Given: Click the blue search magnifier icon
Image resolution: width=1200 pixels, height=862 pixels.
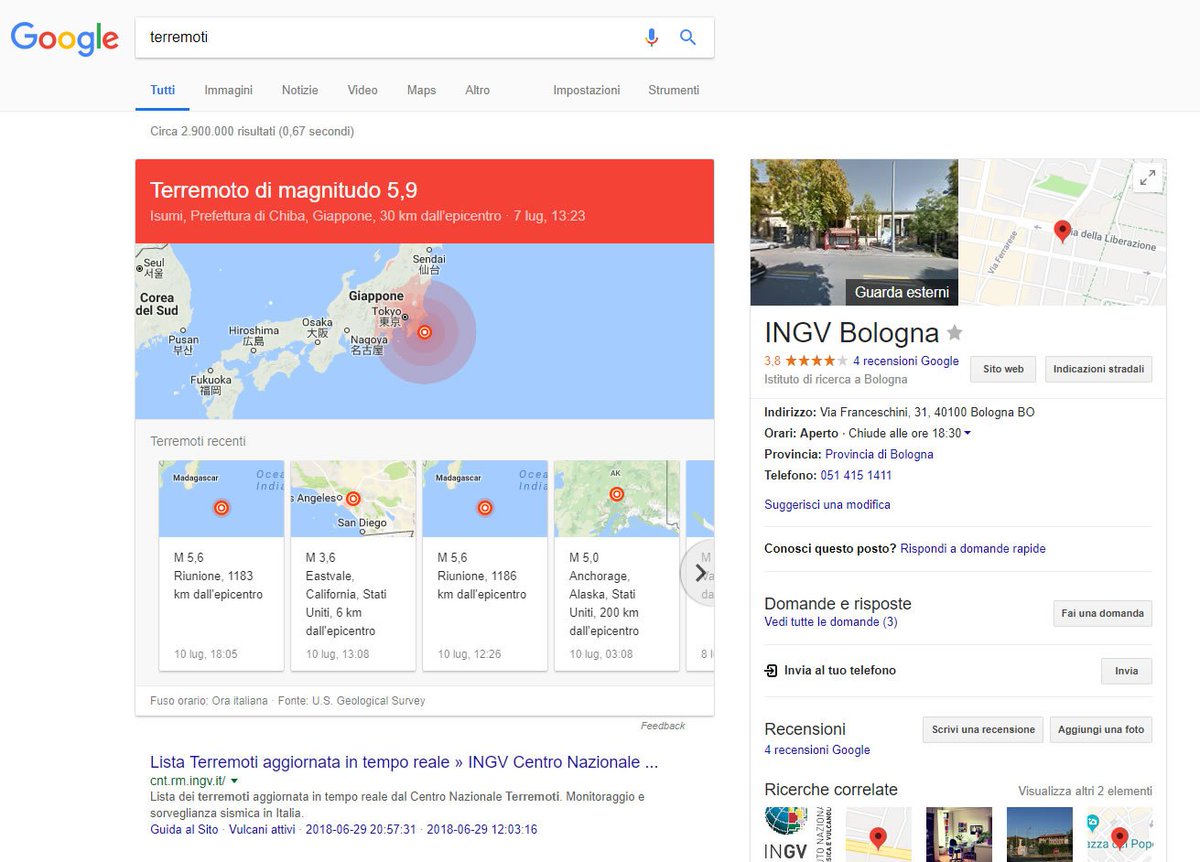Looking at the screenshot, I should [x=688, y=37].
